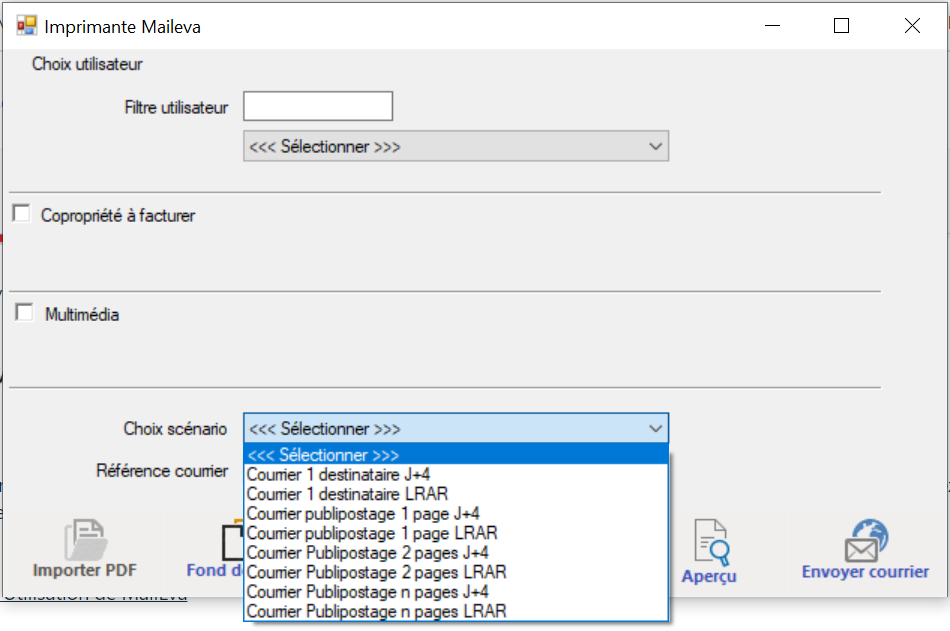The image size is (950, 631).
Task: Click the Fond de page icon
Action: (233, 541)
